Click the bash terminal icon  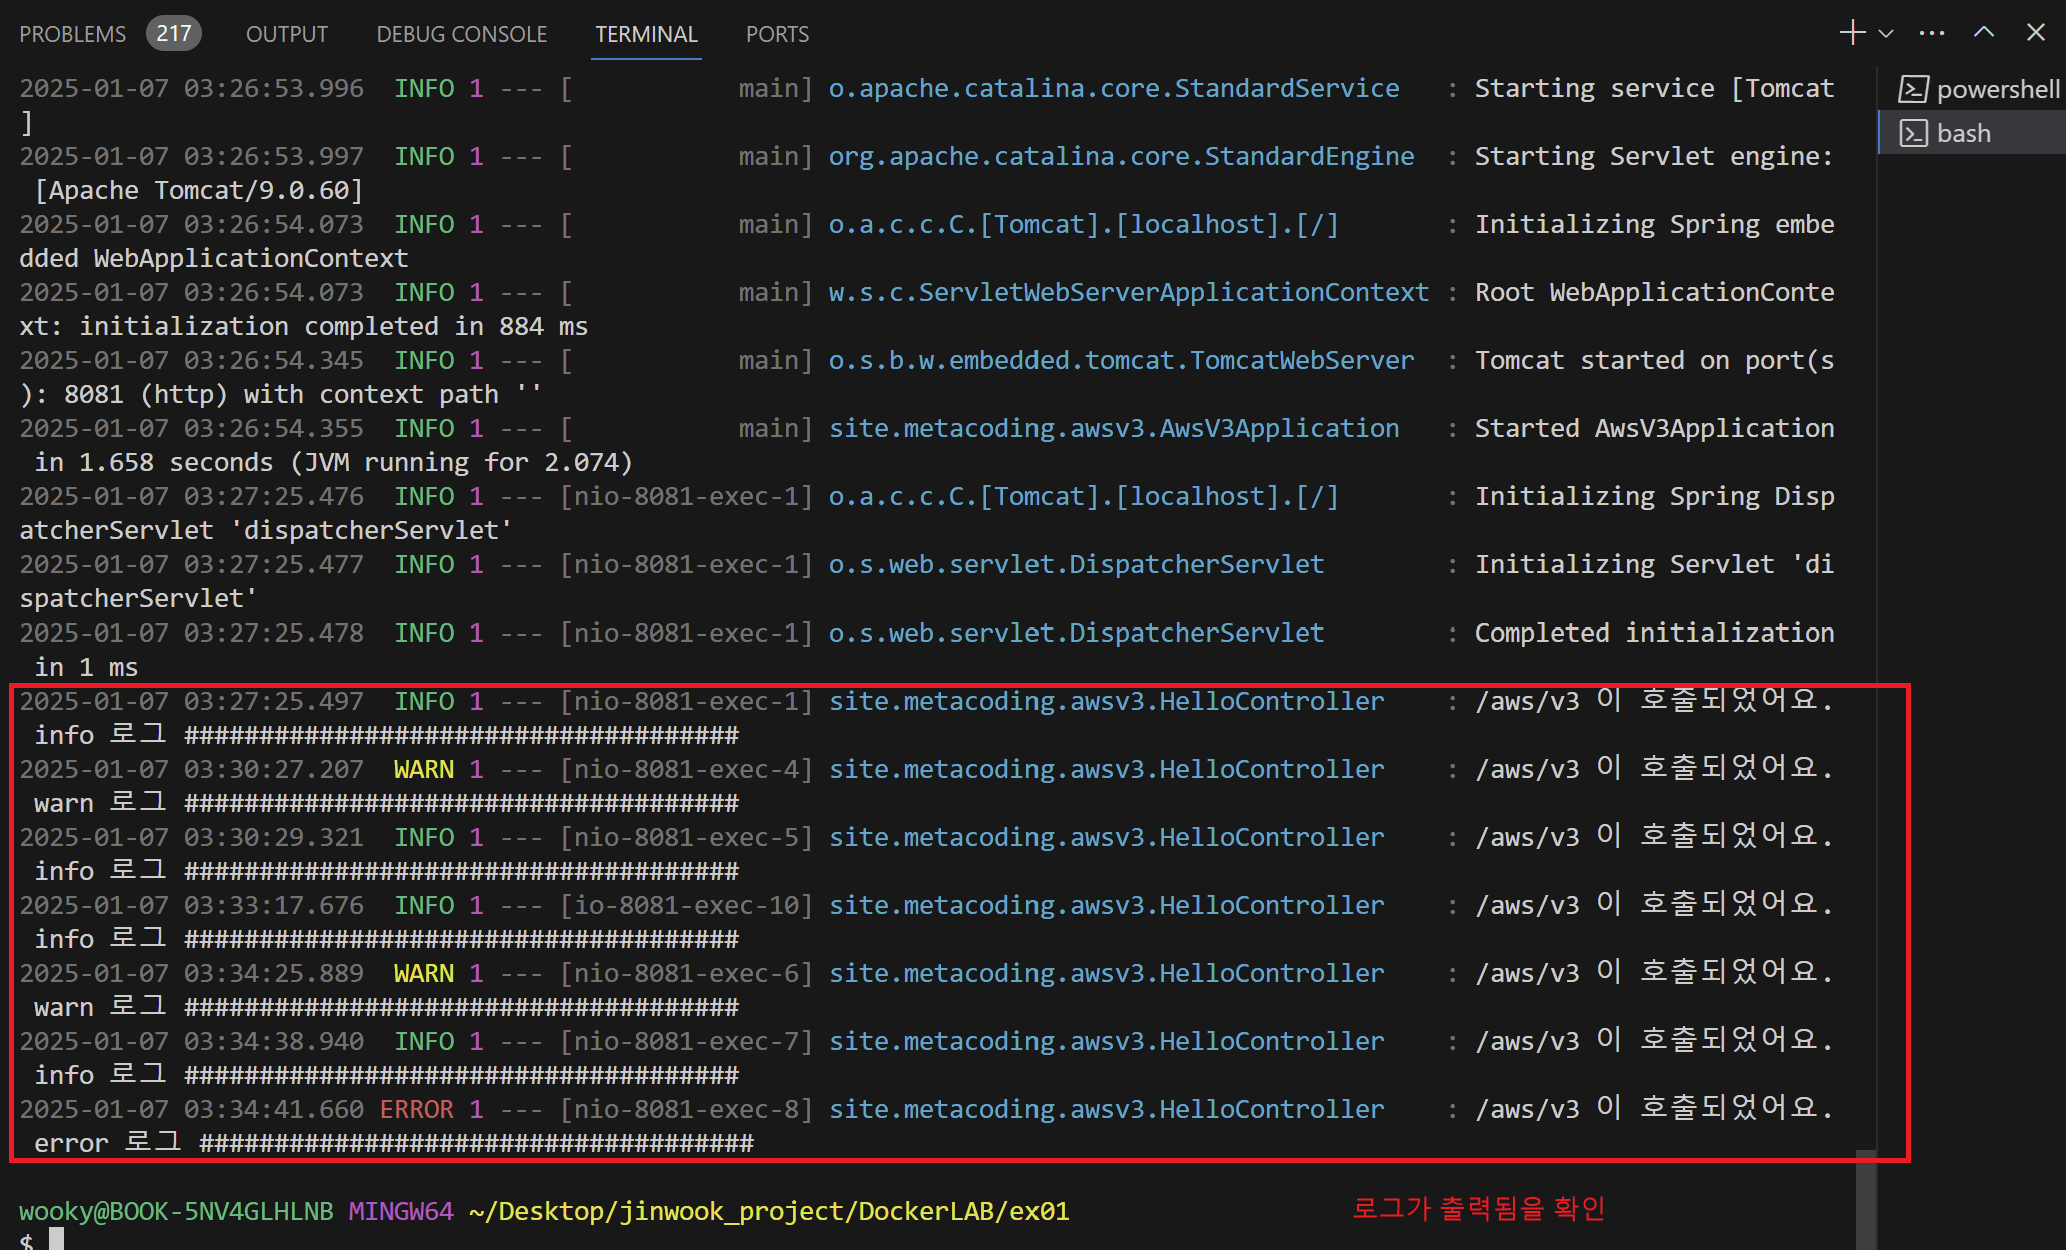(1913, 133)
